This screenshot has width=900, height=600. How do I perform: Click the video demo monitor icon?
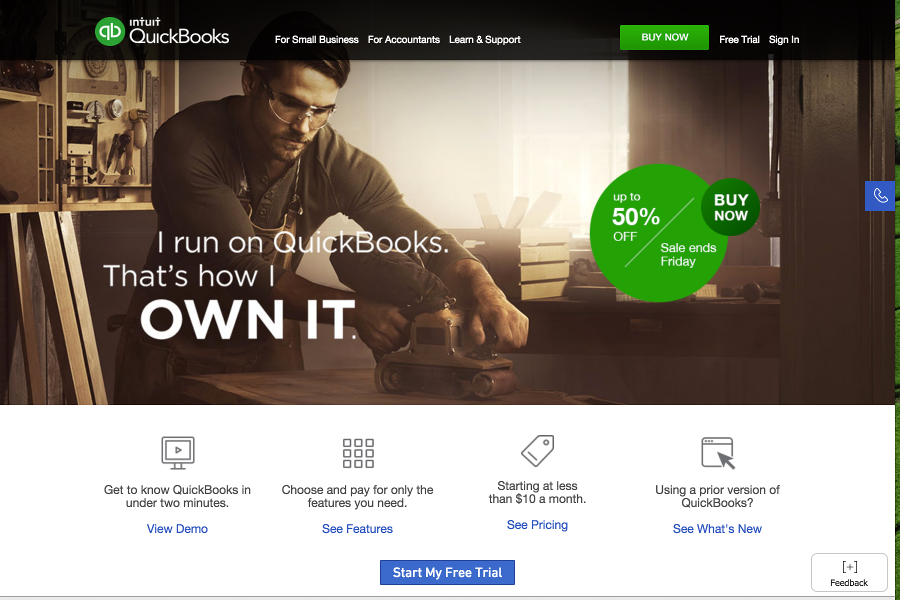(178, 452)
